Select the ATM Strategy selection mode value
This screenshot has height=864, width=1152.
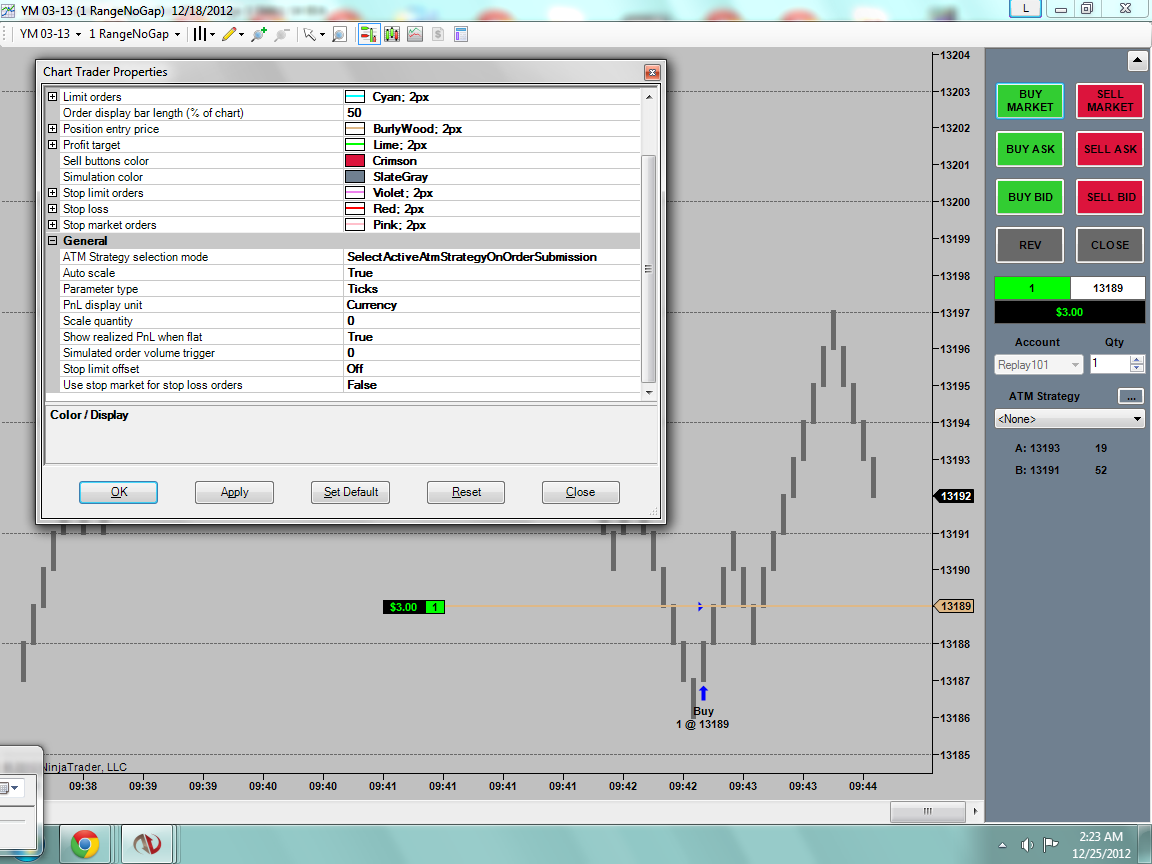(x=492, y=257)
